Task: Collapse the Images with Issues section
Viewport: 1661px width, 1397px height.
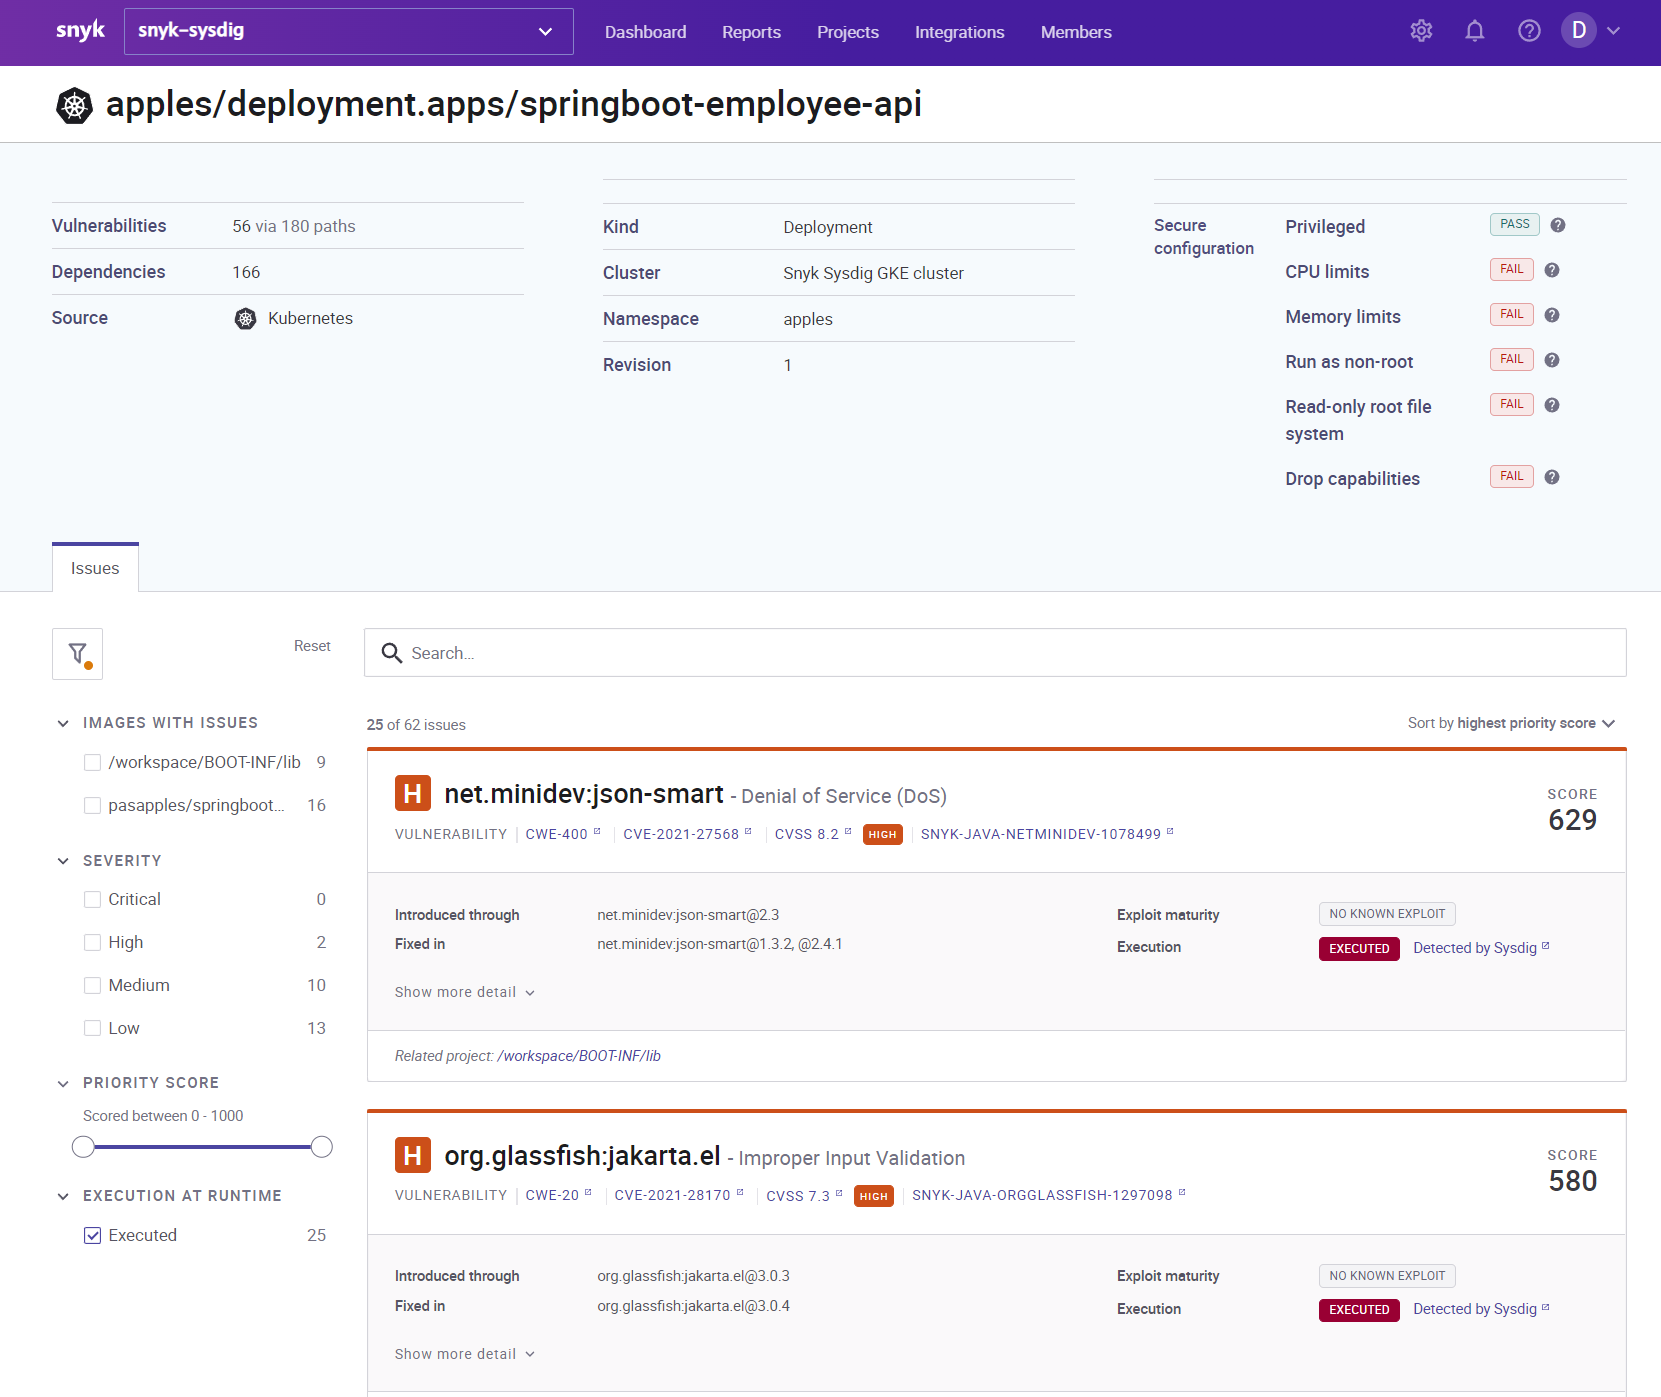Action: tap(63, 723)
